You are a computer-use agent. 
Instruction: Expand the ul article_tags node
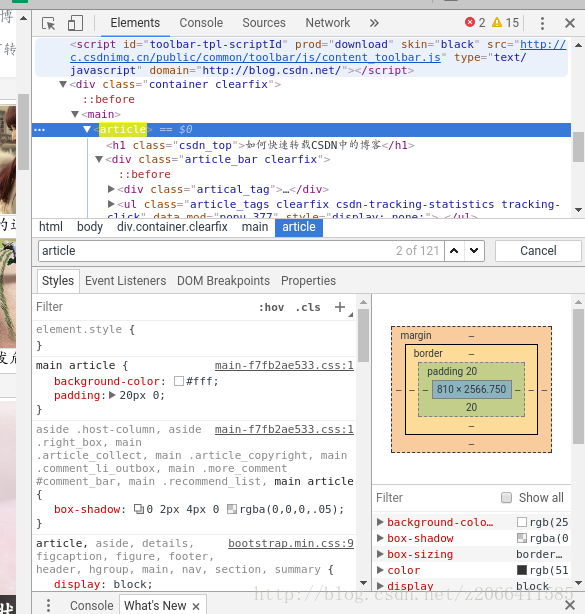click(111, 204)
